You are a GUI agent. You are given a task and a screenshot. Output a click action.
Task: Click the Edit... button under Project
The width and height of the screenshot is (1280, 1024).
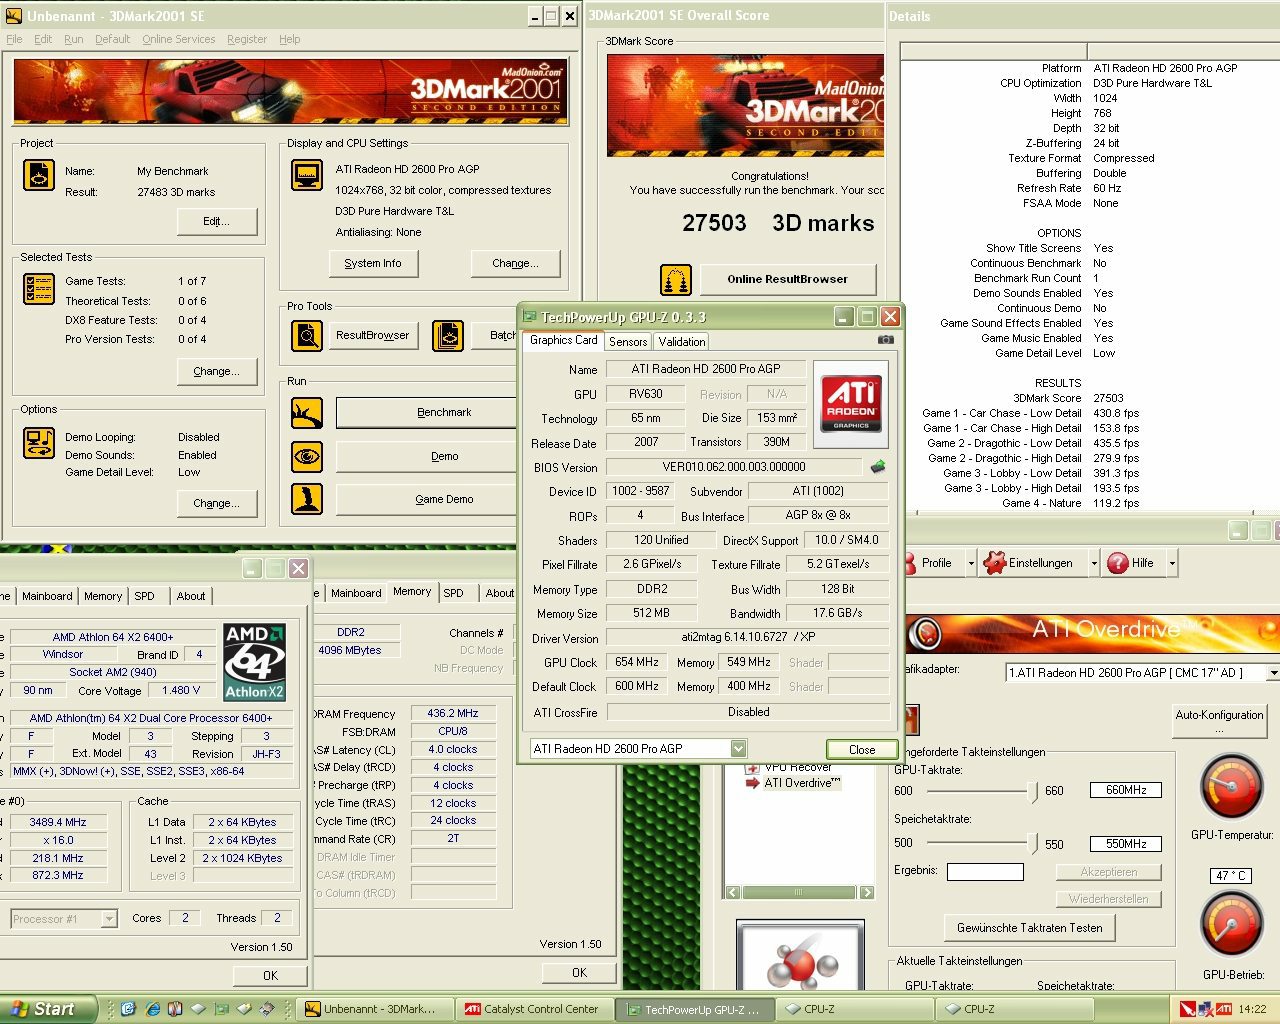pos(217,221)
